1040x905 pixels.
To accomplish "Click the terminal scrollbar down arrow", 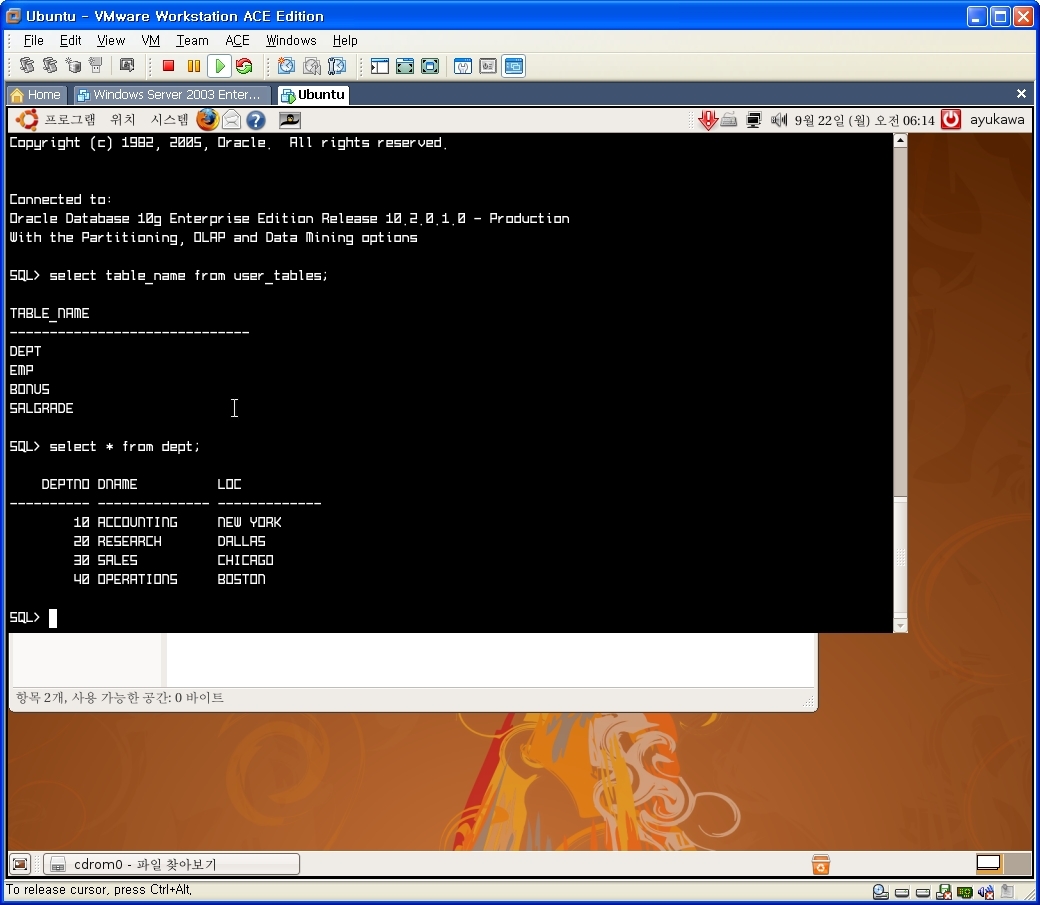I will coord(900,625).
